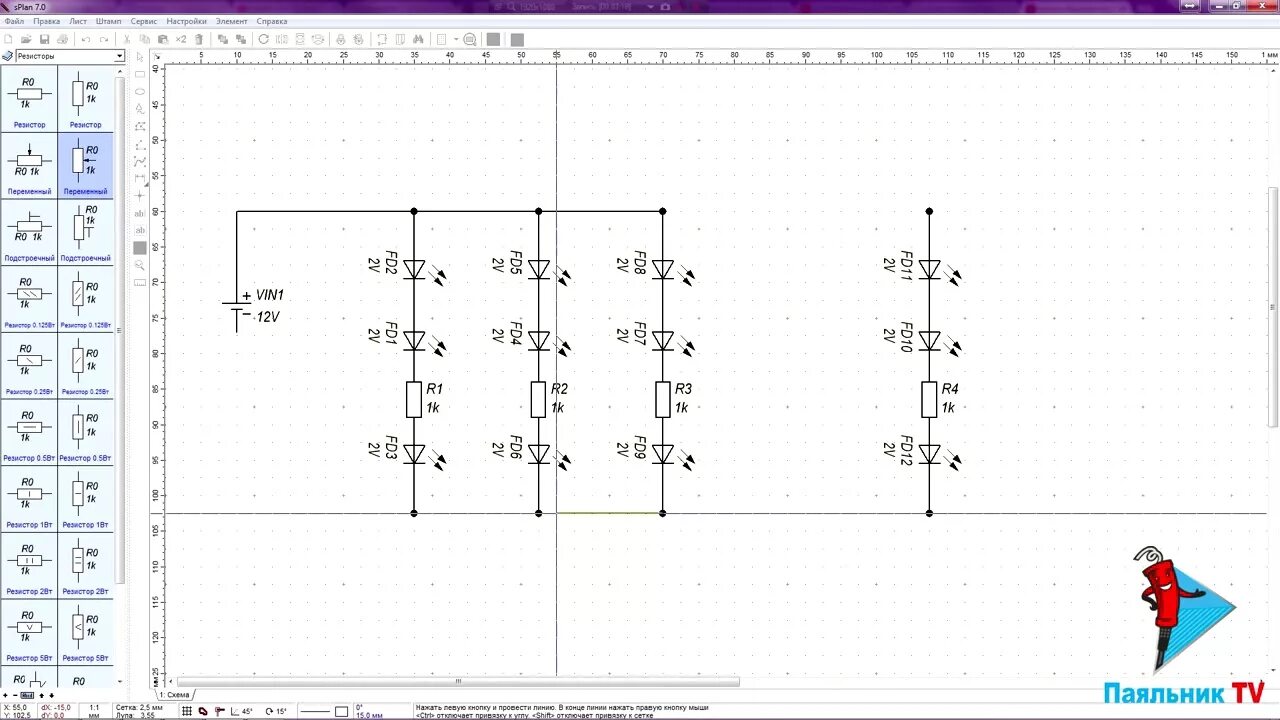The height and width of the screenshot is (720, 1280).
Task: Click the LED labeled FD12
Action: [929, 454]
